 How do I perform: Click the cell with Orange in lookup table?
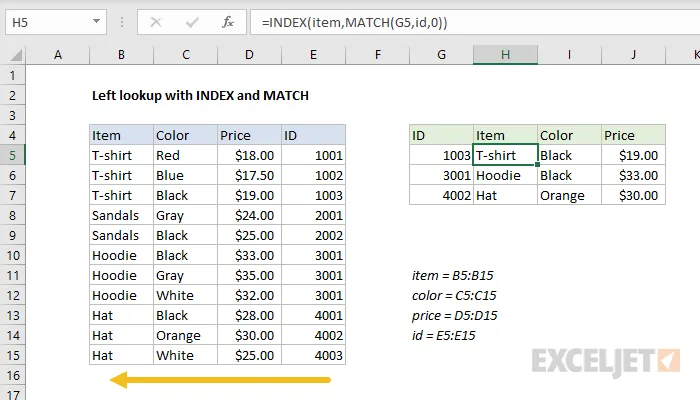coord(569,195)
